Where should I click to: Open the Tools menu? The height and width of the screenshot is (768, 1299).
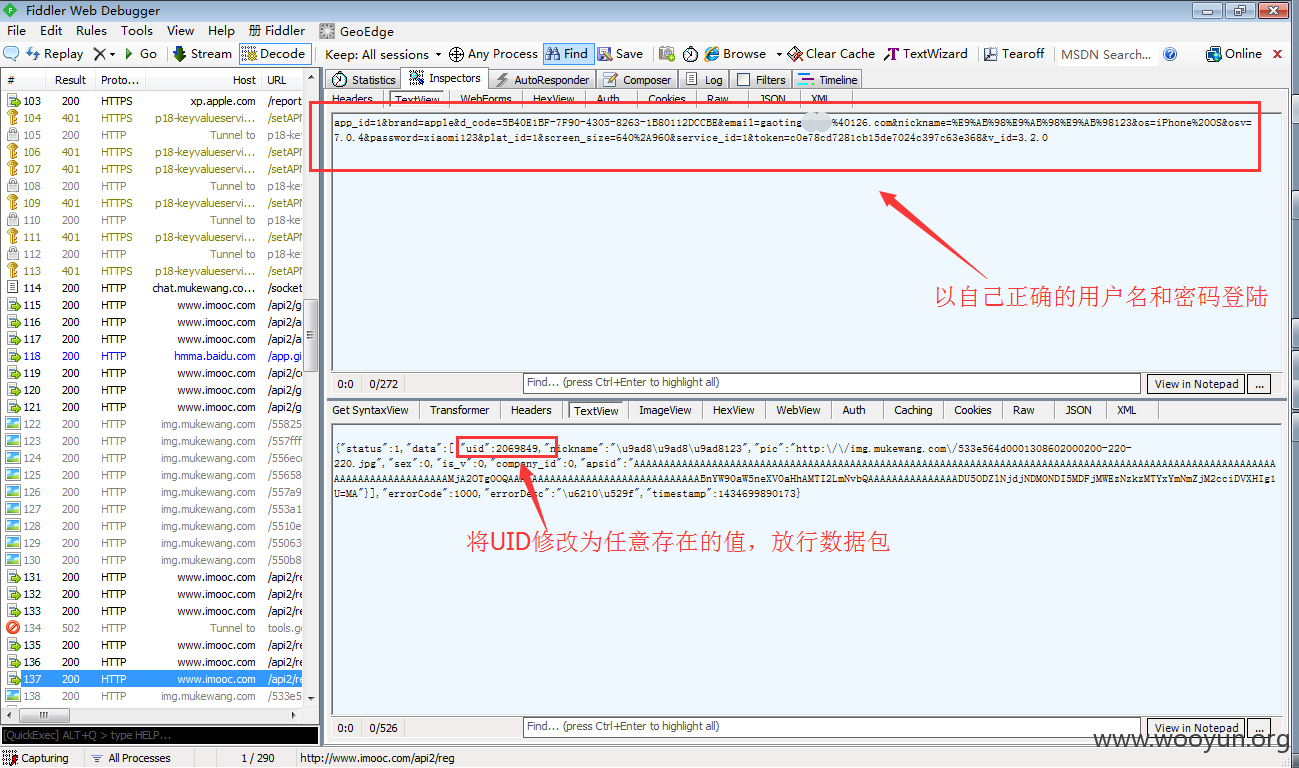(137, 31)
